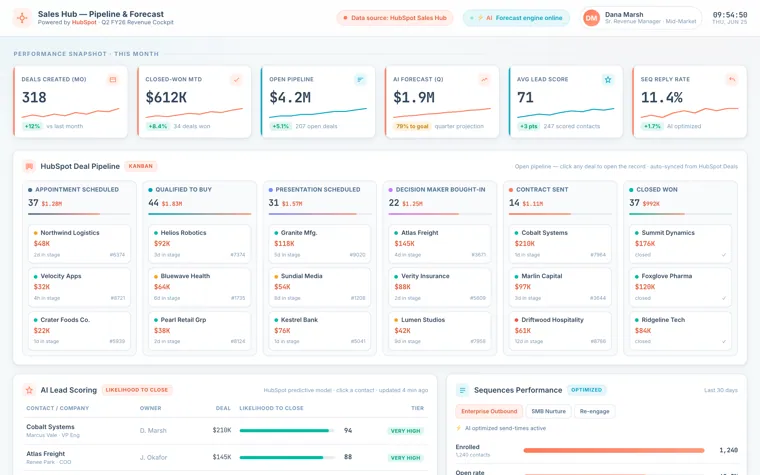Click the Decision Maker Bought-In column header
The width and height of the screenshot is (760, 475).
[440, 190]
